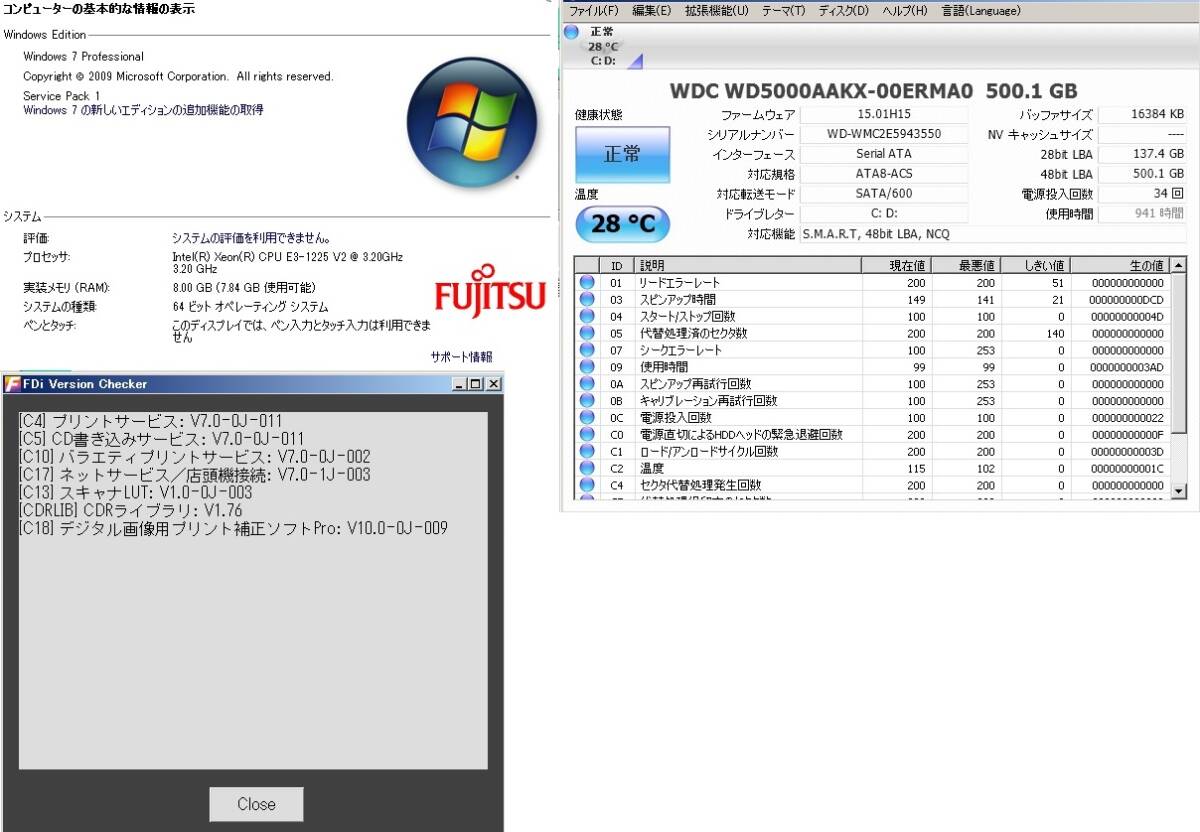The width and height of the screenshot is (1200, 832).
Task: Click the 対応機能 field S.M.A.R.T, 48bit LBA, NCQ
Action: click(x=992, y=234)
